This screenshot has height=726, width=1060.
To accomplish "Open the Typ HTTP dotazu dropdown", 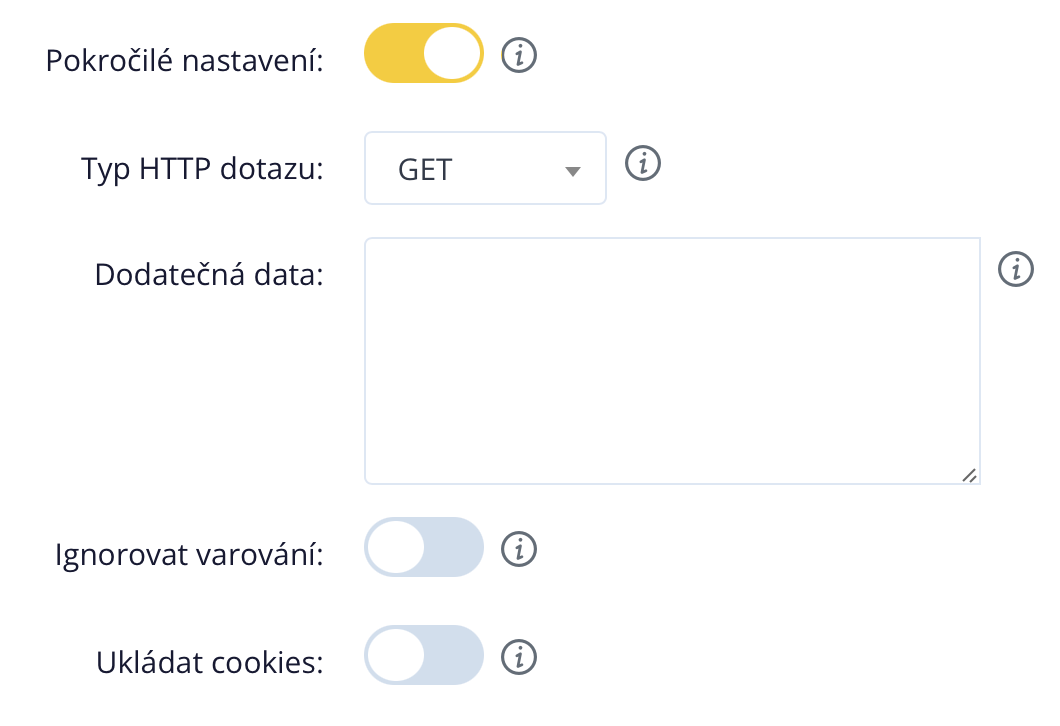I will 485,169.
